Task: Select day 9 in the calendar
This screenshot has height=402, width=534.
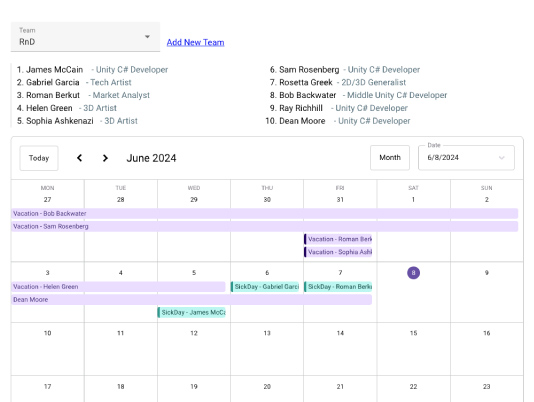Action: point(487,273)
